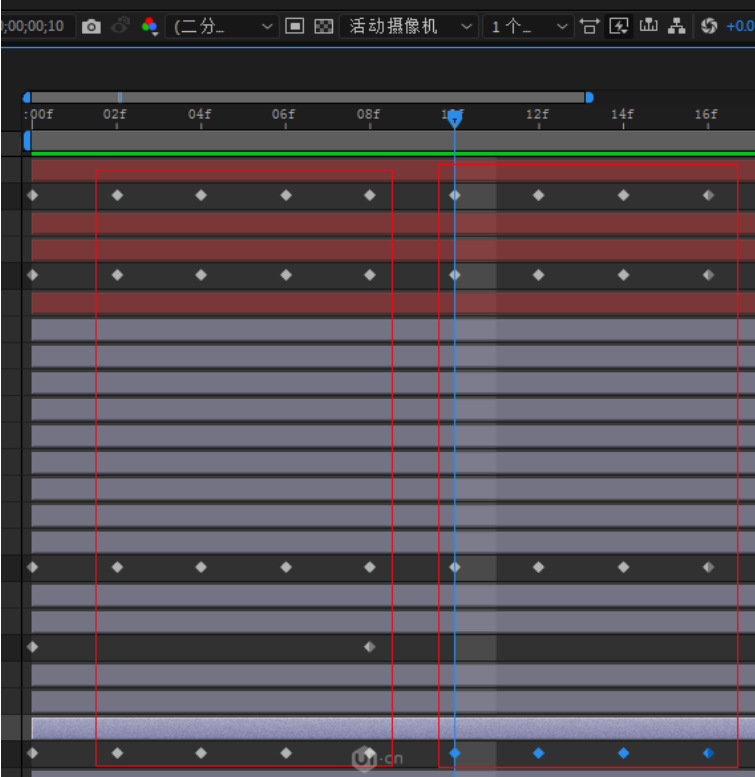The image size is (755, 777).
Task: Select the 04f keyframe in the topmost keyframe row
Action: point(201,195)
